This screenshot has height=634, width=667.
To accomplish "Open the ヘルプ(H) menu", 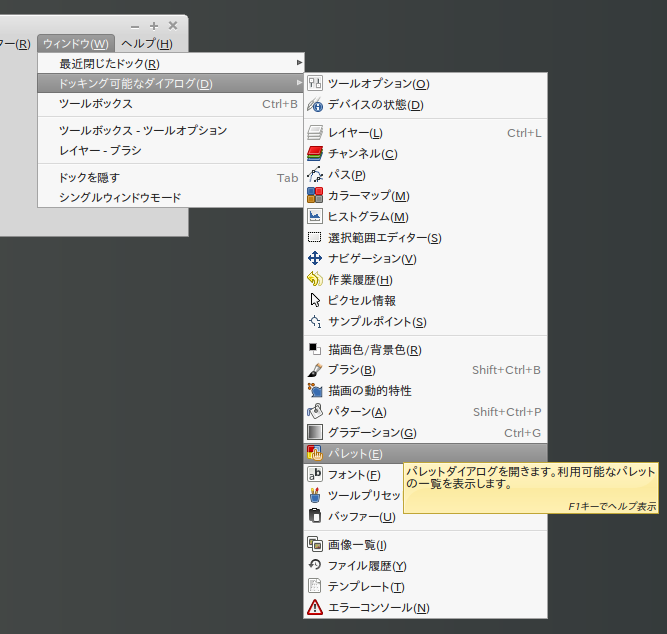I will [x=147, y=44].
